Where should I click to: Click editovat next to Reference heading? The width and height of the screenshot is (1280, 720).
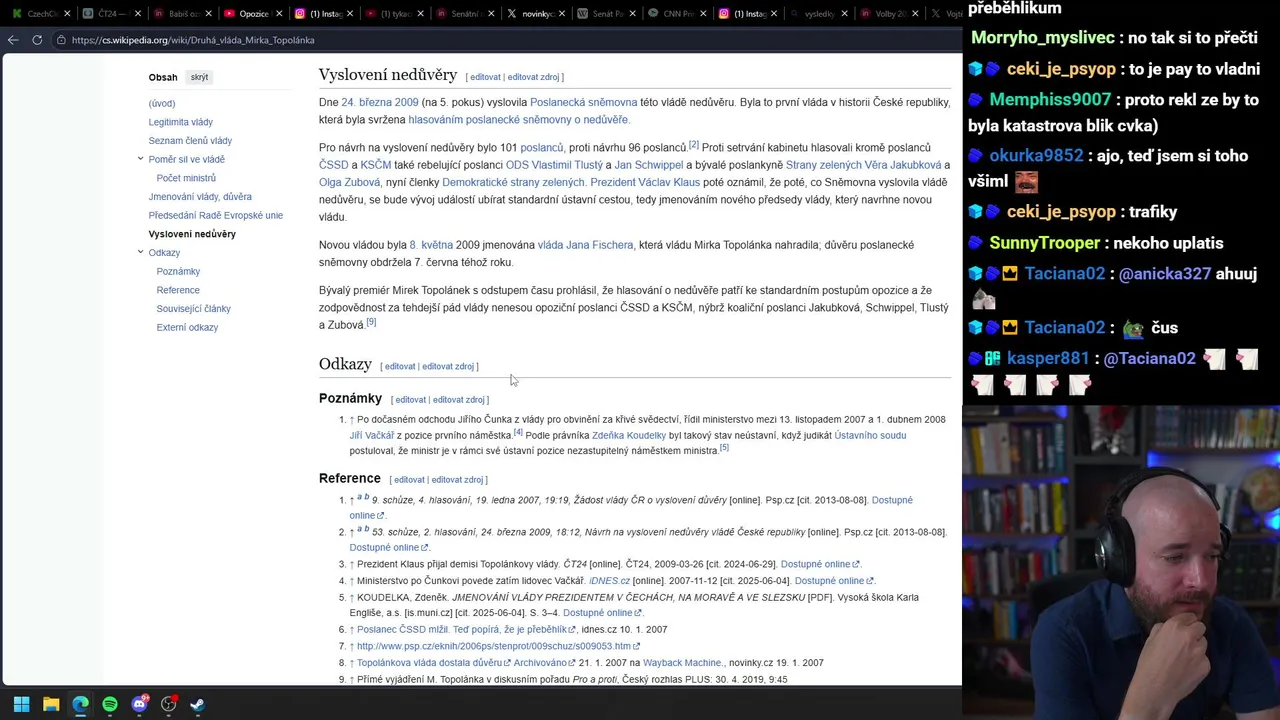[x=409, y=480]
